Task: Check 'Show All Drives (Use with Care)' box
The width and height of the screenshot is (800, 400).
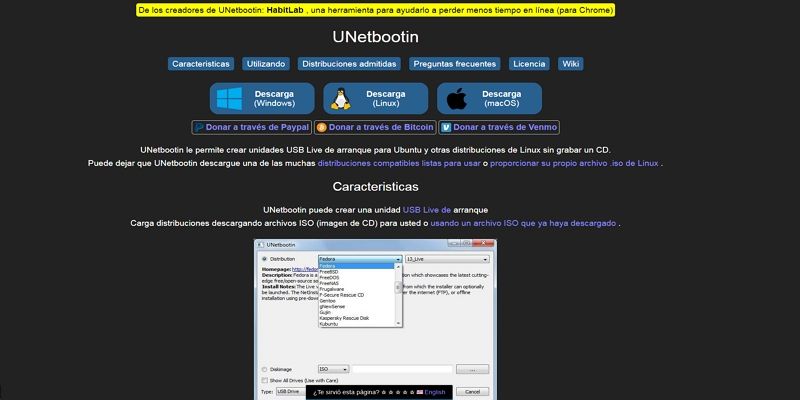Action: point(264,380)
